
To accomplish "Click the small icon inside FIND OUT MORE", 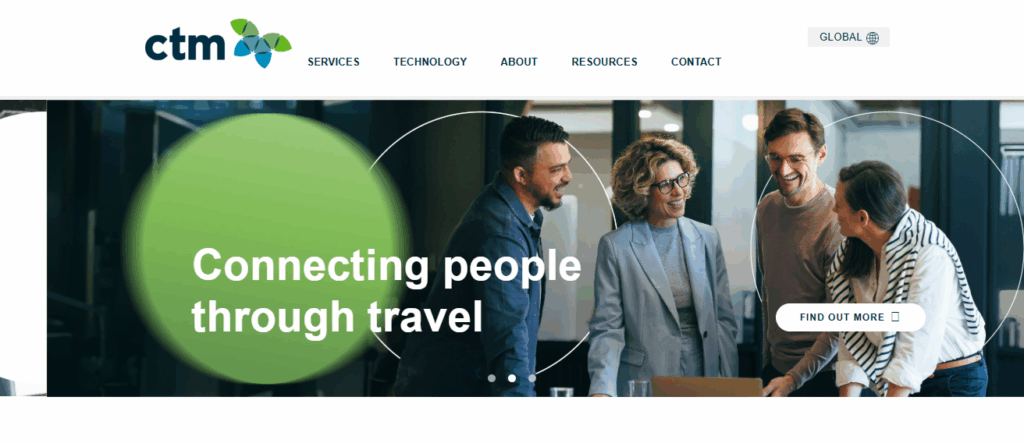I will pos(895,317).
